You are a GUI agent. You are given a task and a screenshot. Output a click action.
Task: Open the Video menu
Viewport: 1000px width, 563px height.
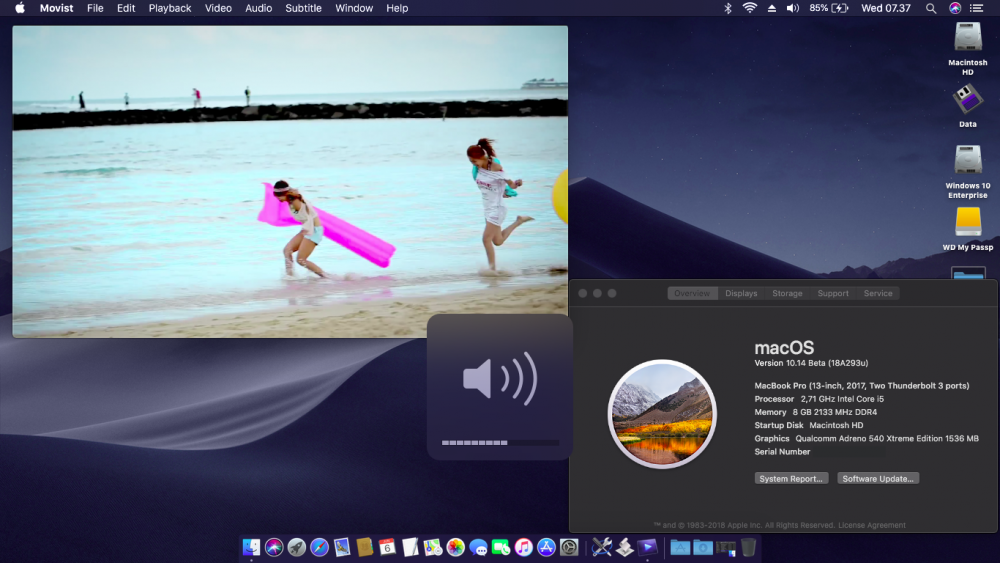coord(218,8)
